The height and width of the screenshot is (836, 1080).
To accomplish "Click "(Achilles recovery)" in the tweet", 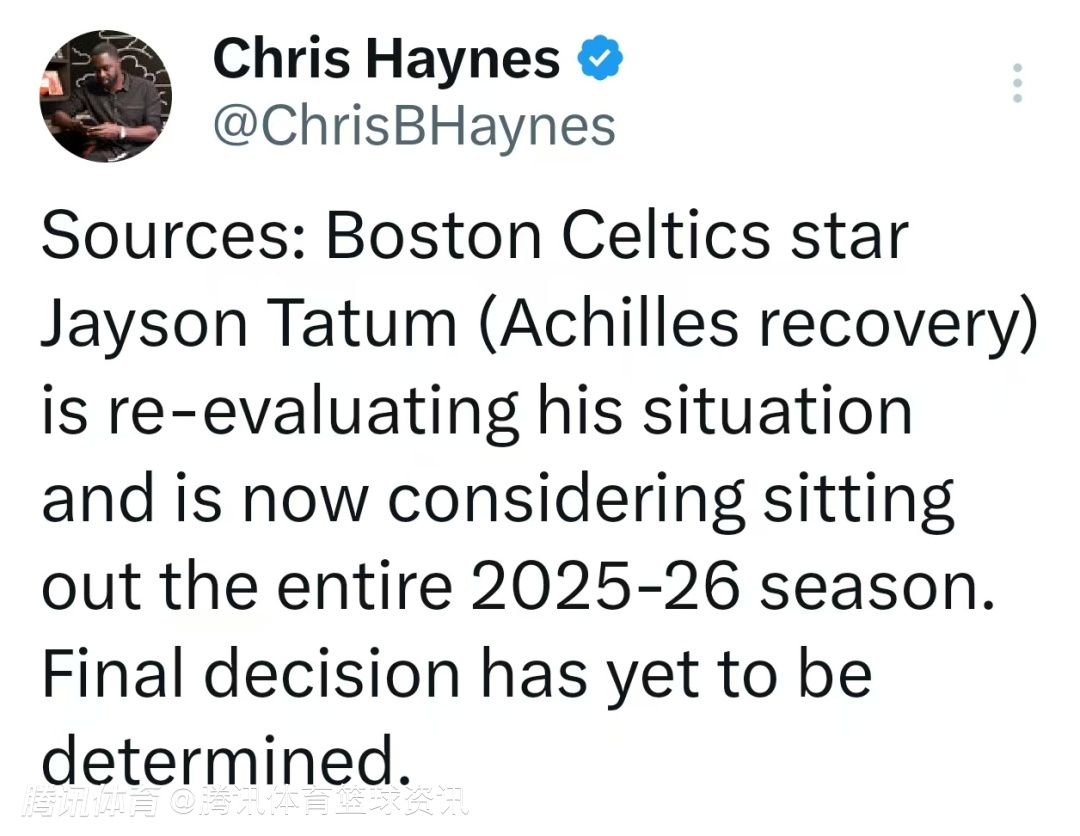I will pos(758,326).
